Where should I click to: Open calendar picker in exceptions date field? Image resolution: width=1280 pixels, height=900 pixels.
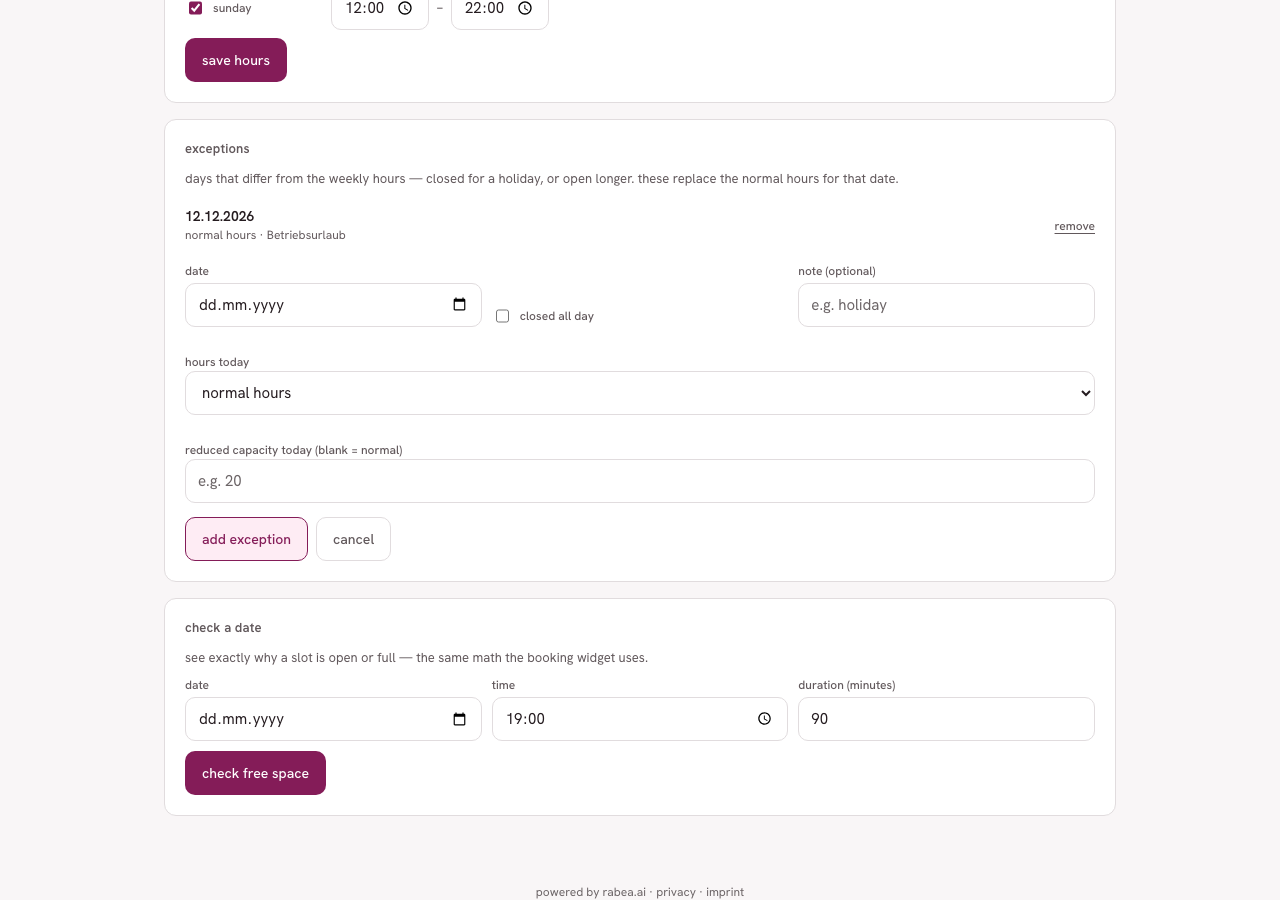[460, 305]
